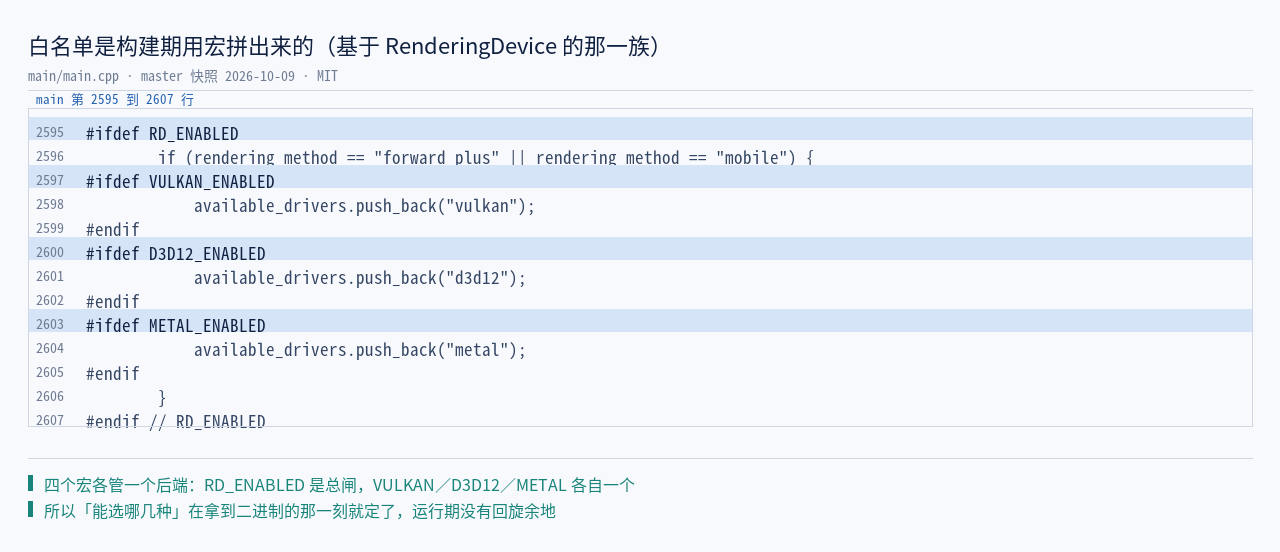Image resolution: width=1280 pixels, height=552 pixels.
Task: Select line number 2600
Action: [x=50, y=253]
